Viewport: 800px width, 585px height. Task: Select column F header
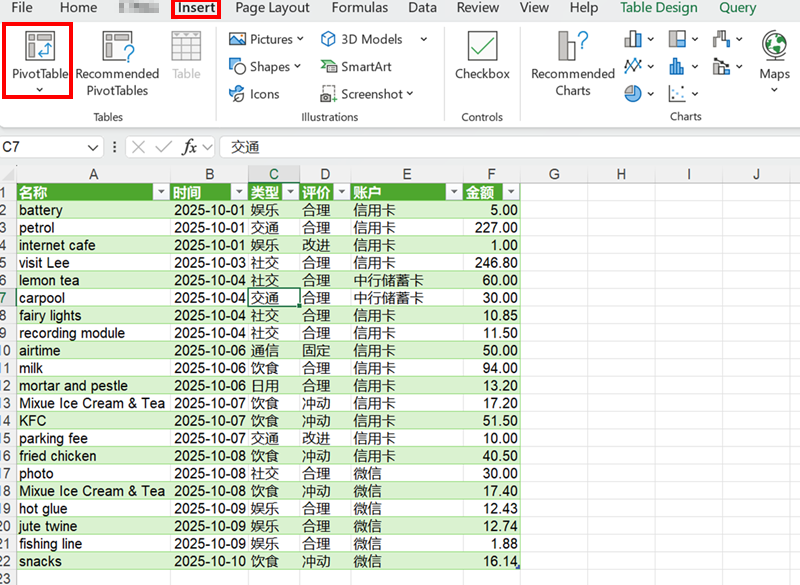coord(491,174)
